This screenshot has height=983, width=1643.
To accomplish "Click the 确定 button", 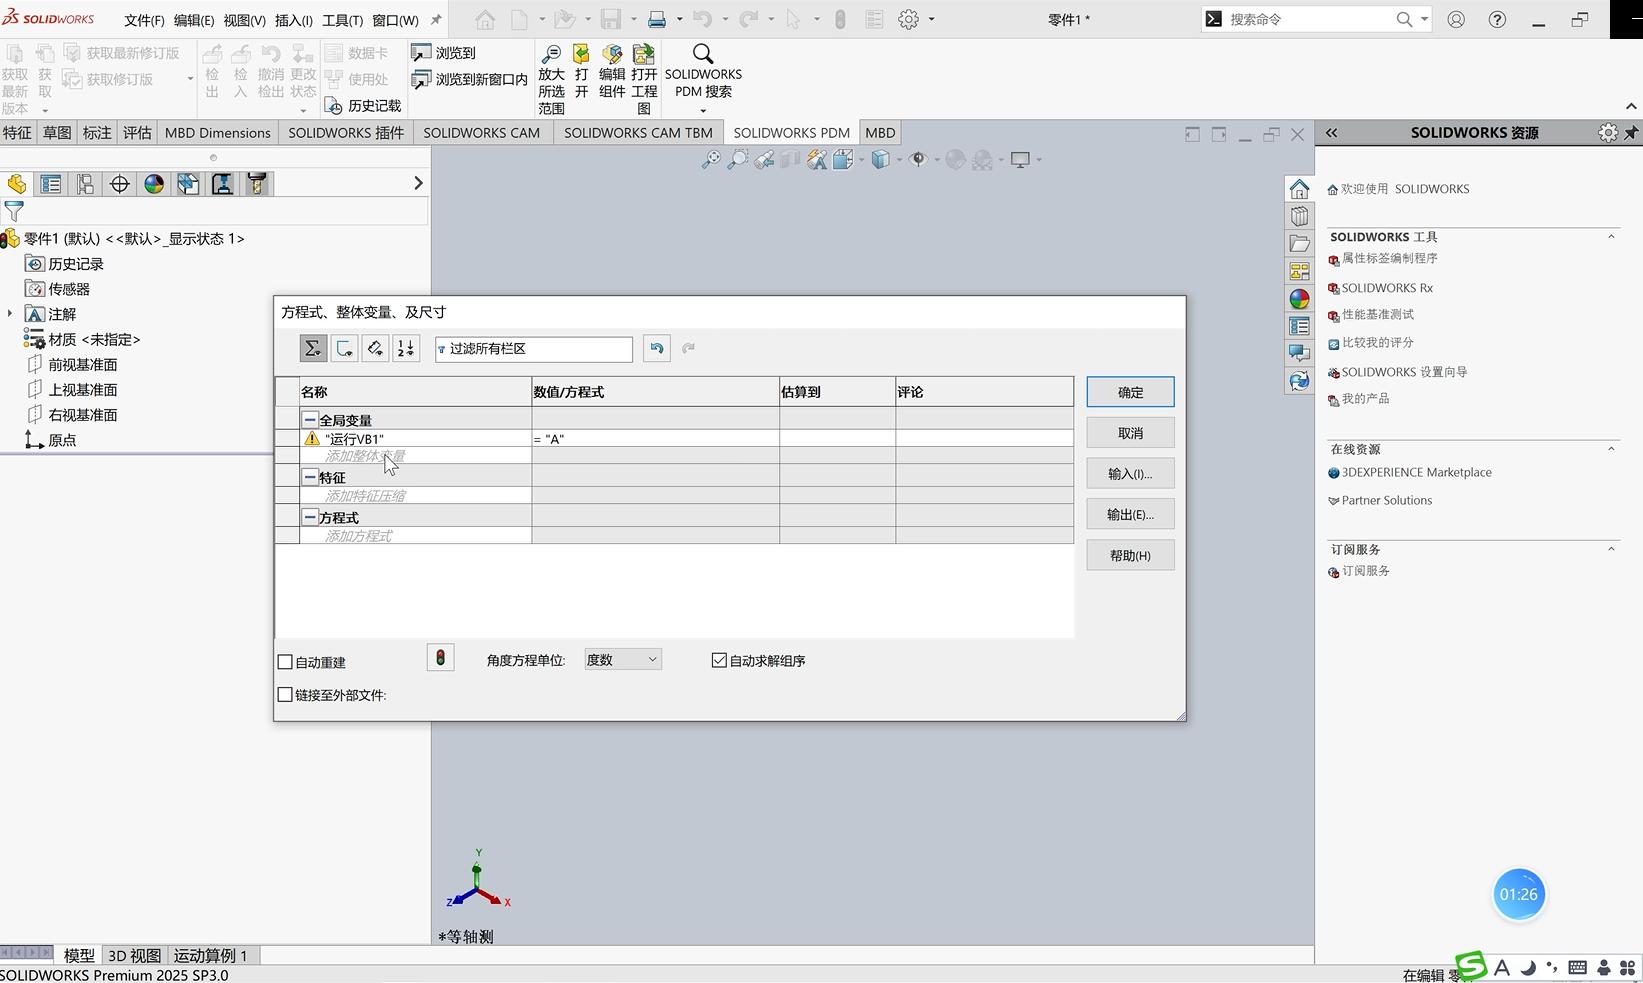I will [x=1130, y=392].
